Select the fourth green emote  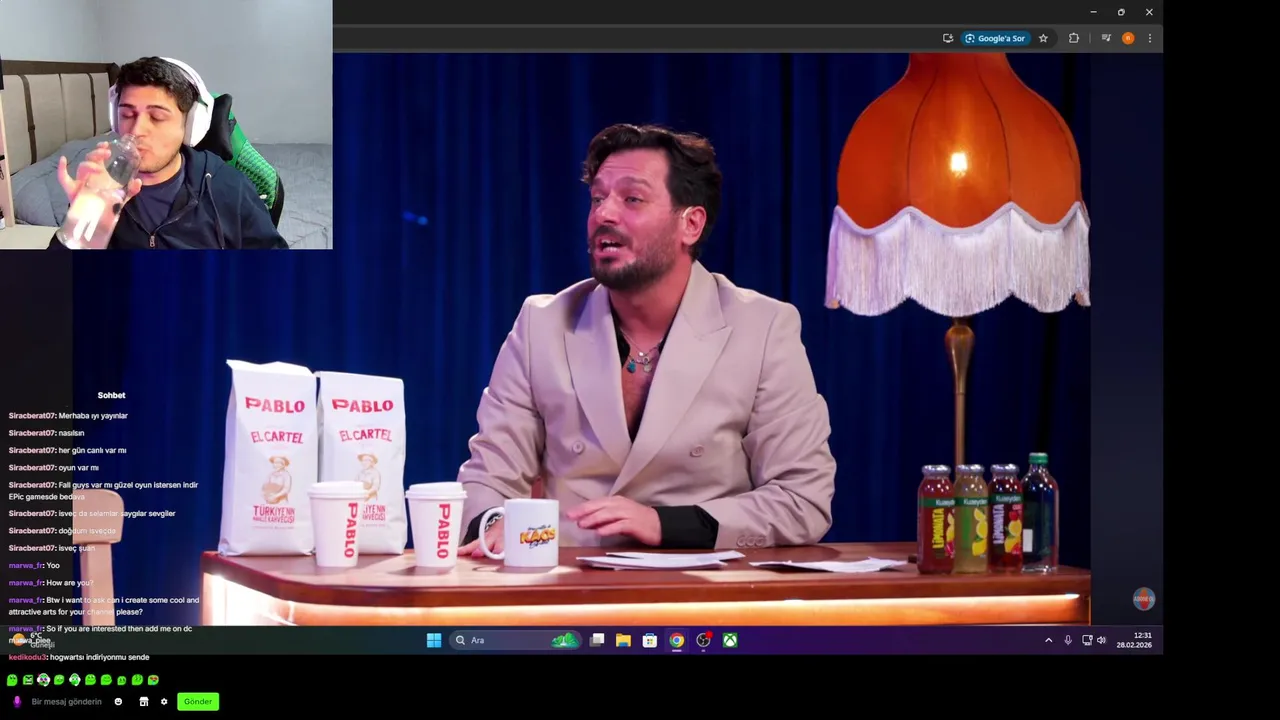[x=59, y=680]
